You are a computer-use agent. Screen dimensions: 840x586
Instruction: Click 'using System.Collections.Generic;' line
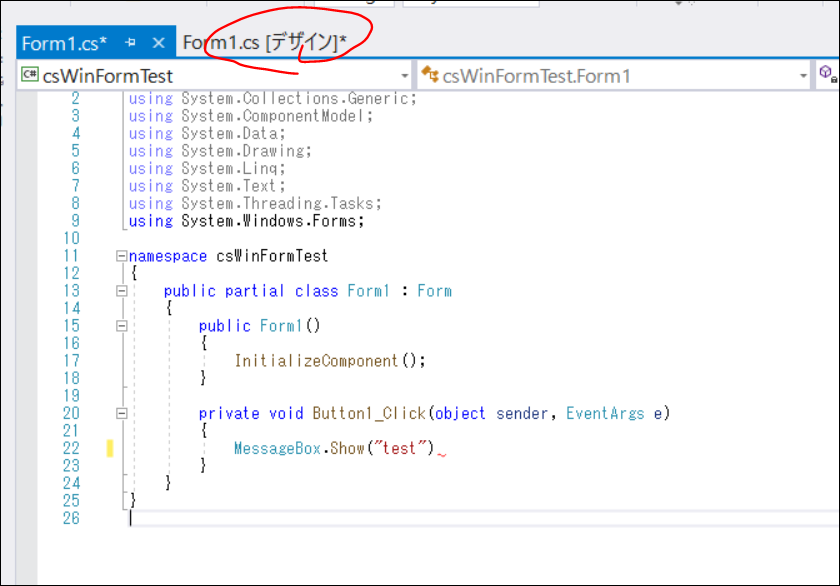[x=272, y=99]
